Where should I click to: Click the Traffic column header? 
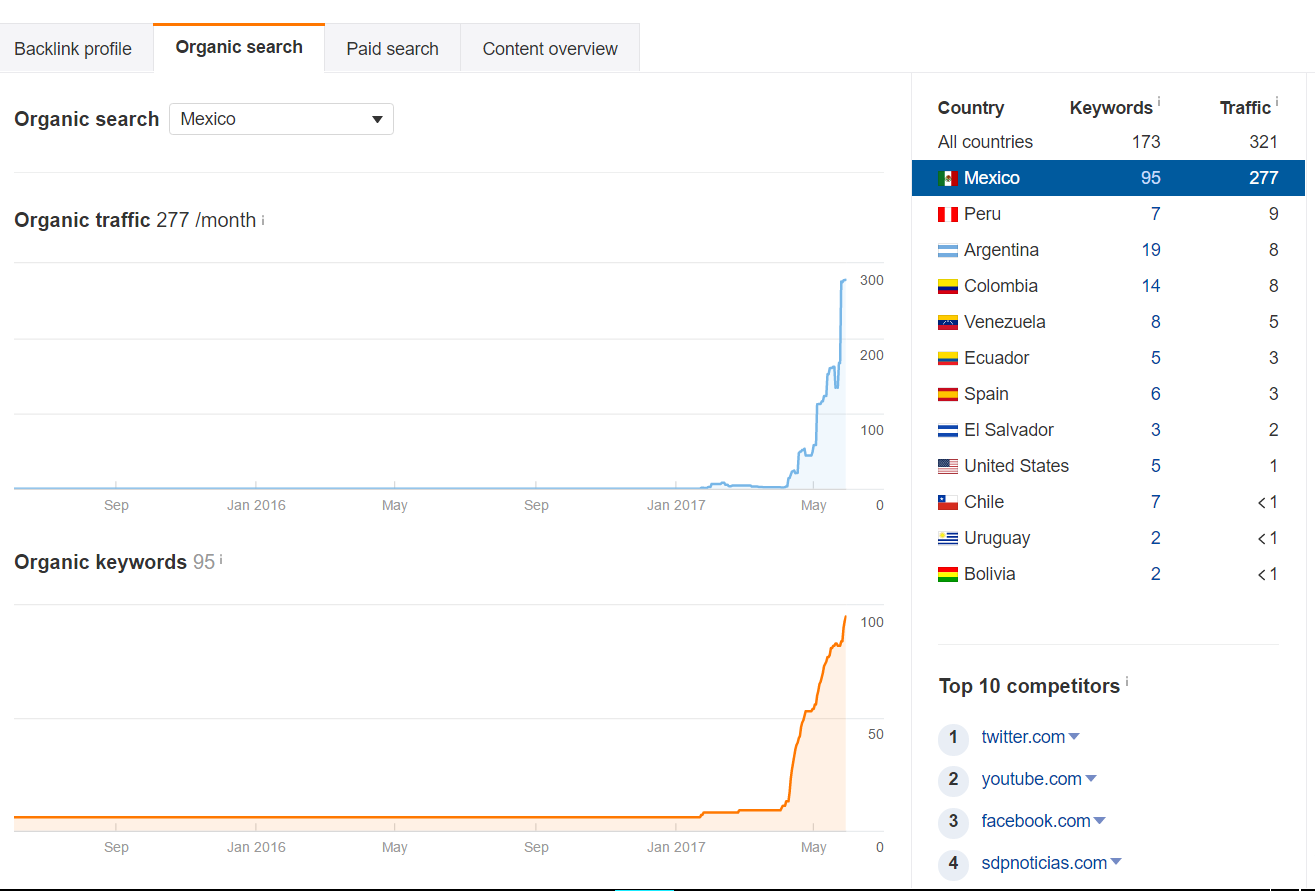click(x=1245, y=108)
